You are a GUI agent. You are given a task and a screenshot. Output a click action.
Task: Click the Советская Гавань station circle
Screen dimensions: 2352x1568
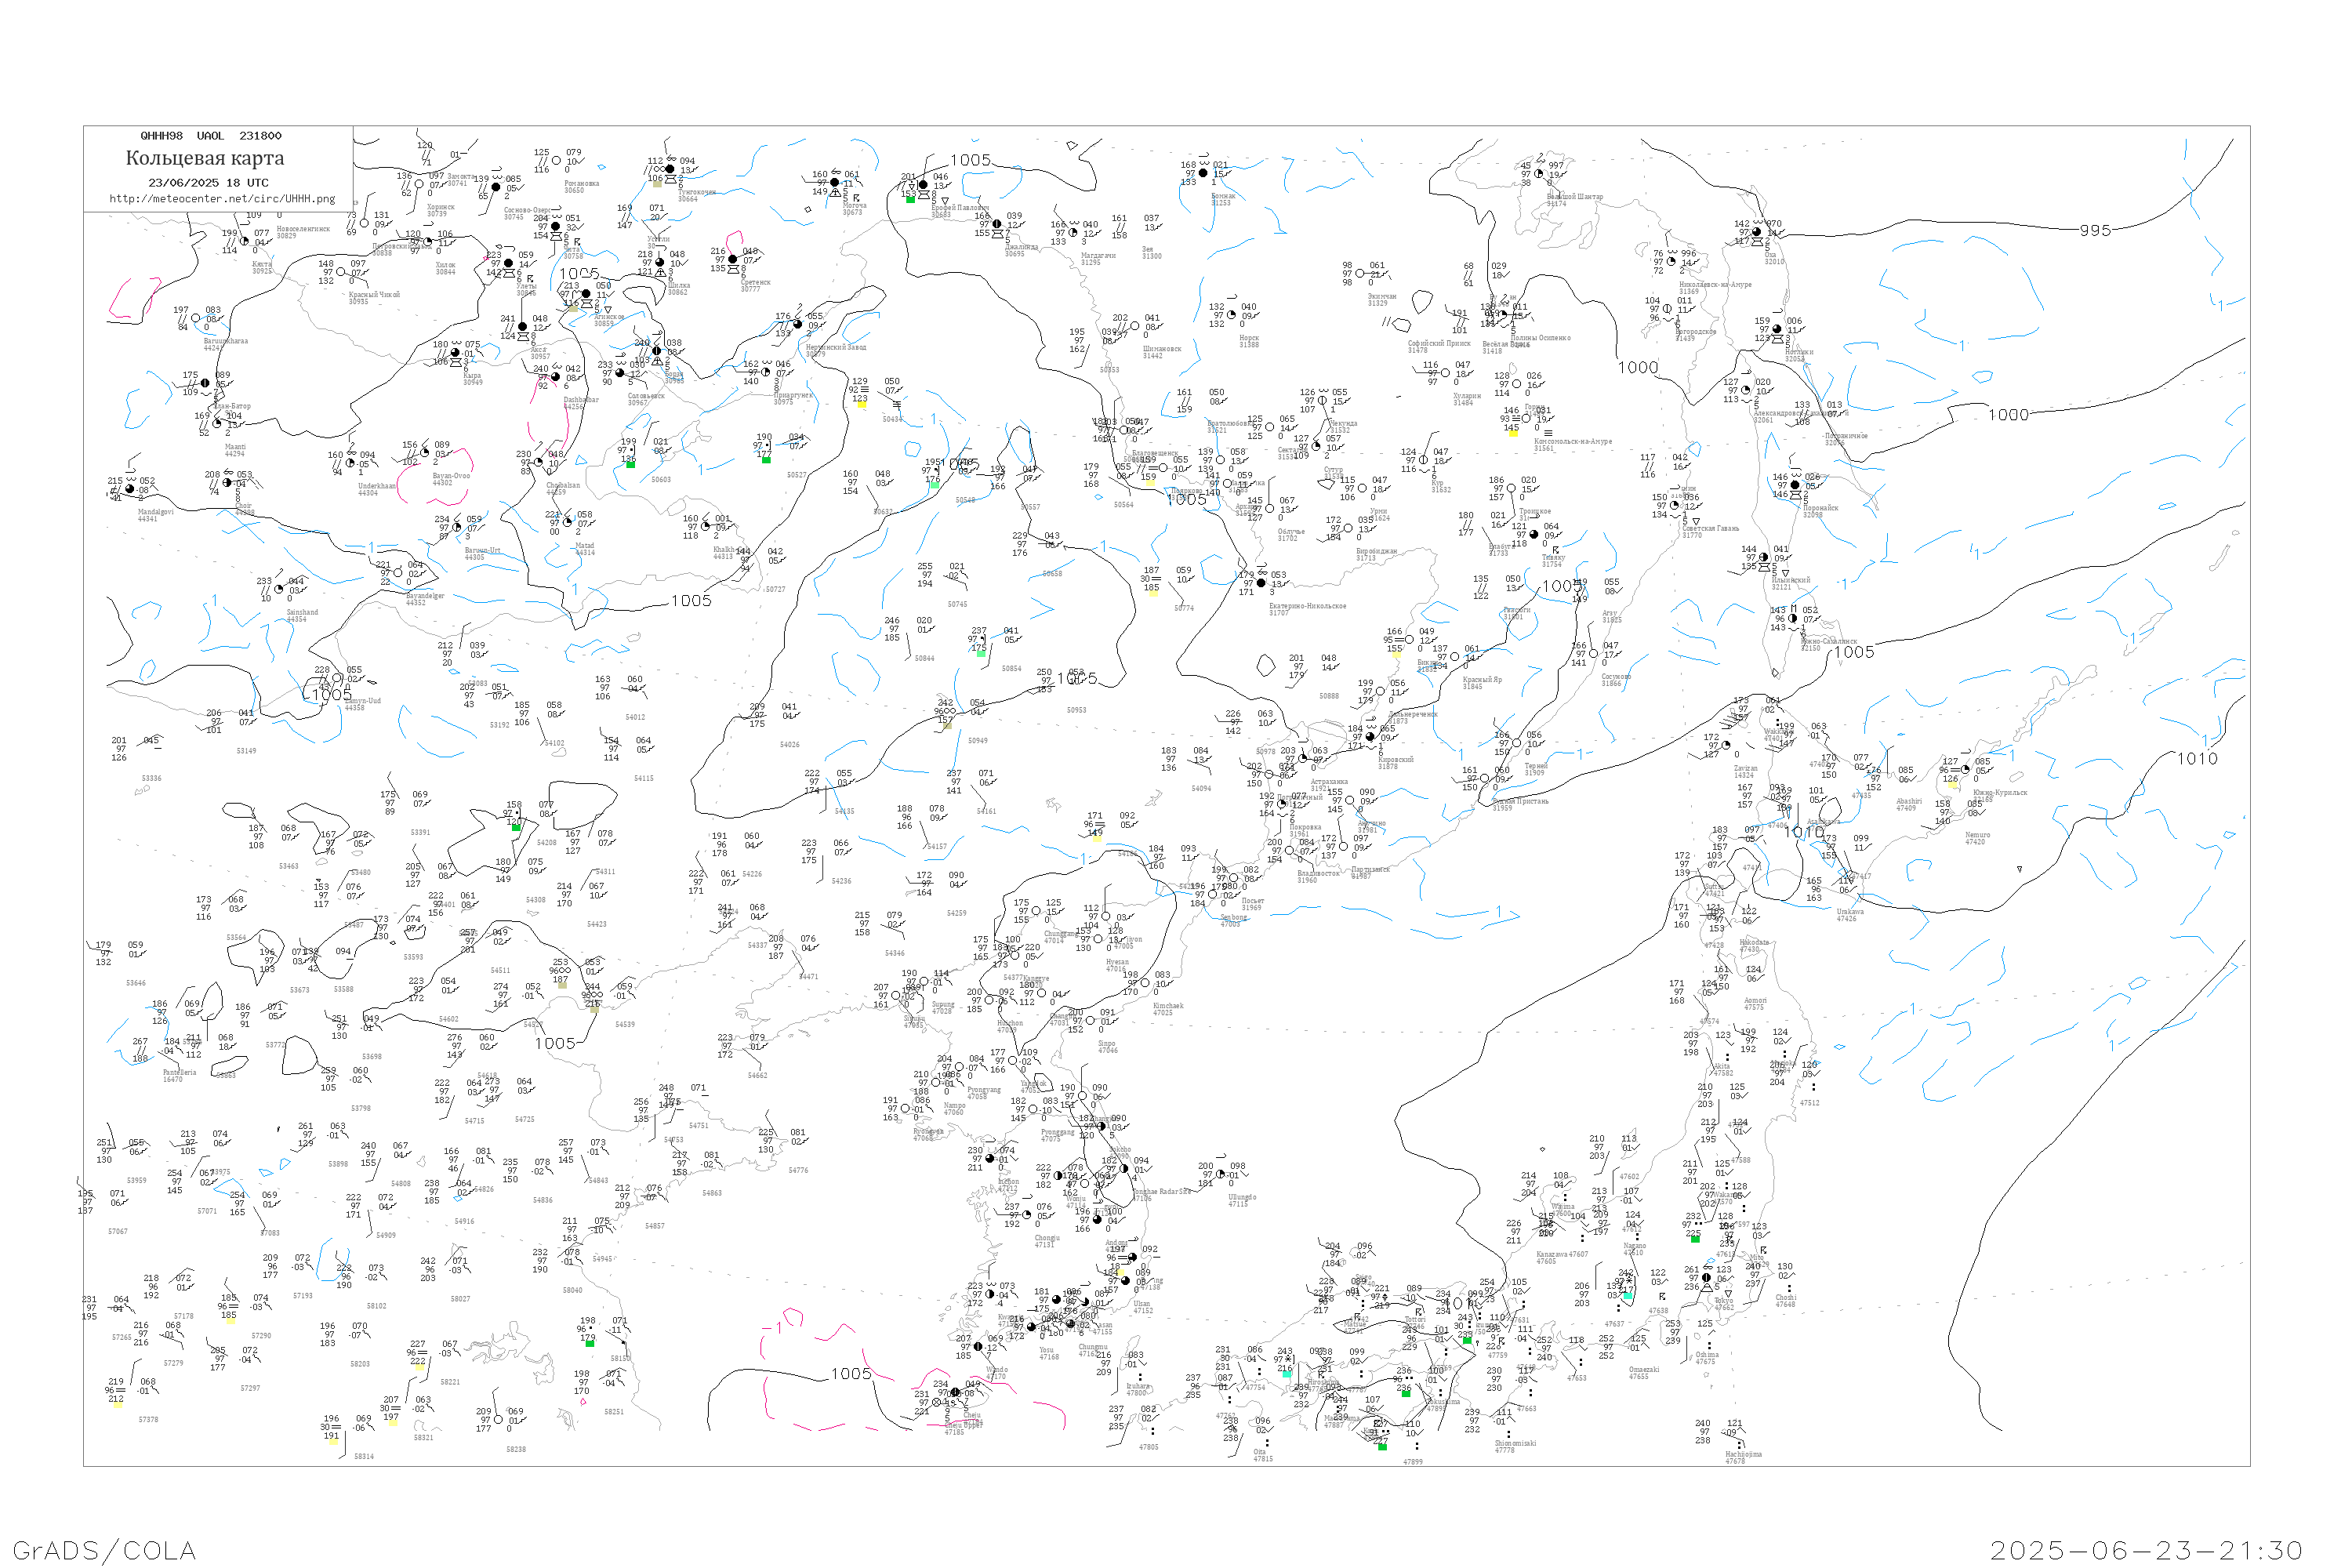tap(1675, 506)
